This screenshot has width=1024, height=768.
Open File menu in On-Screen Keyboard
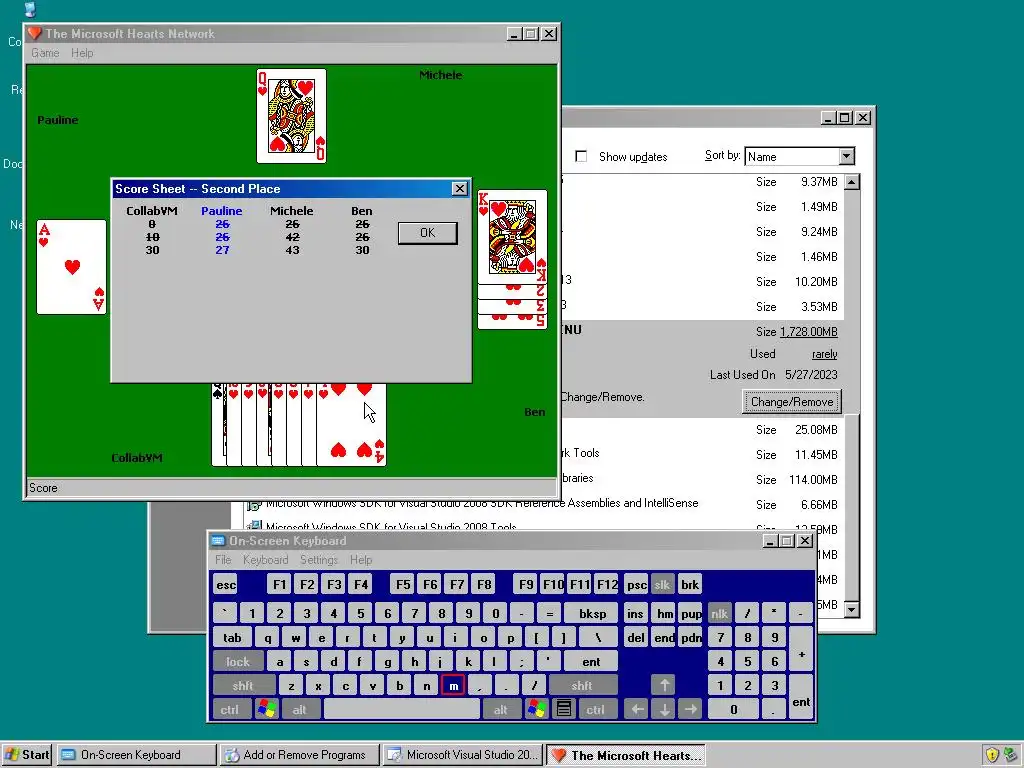click(223, 560)
